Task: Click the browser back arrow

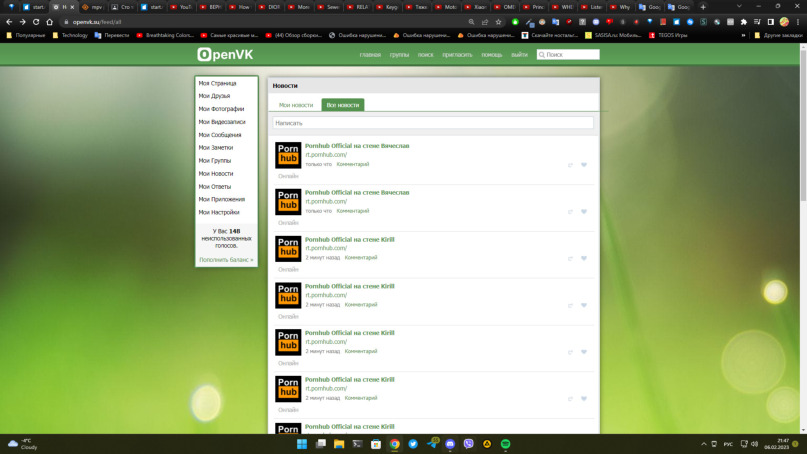Action: click(x=9, y=22)
